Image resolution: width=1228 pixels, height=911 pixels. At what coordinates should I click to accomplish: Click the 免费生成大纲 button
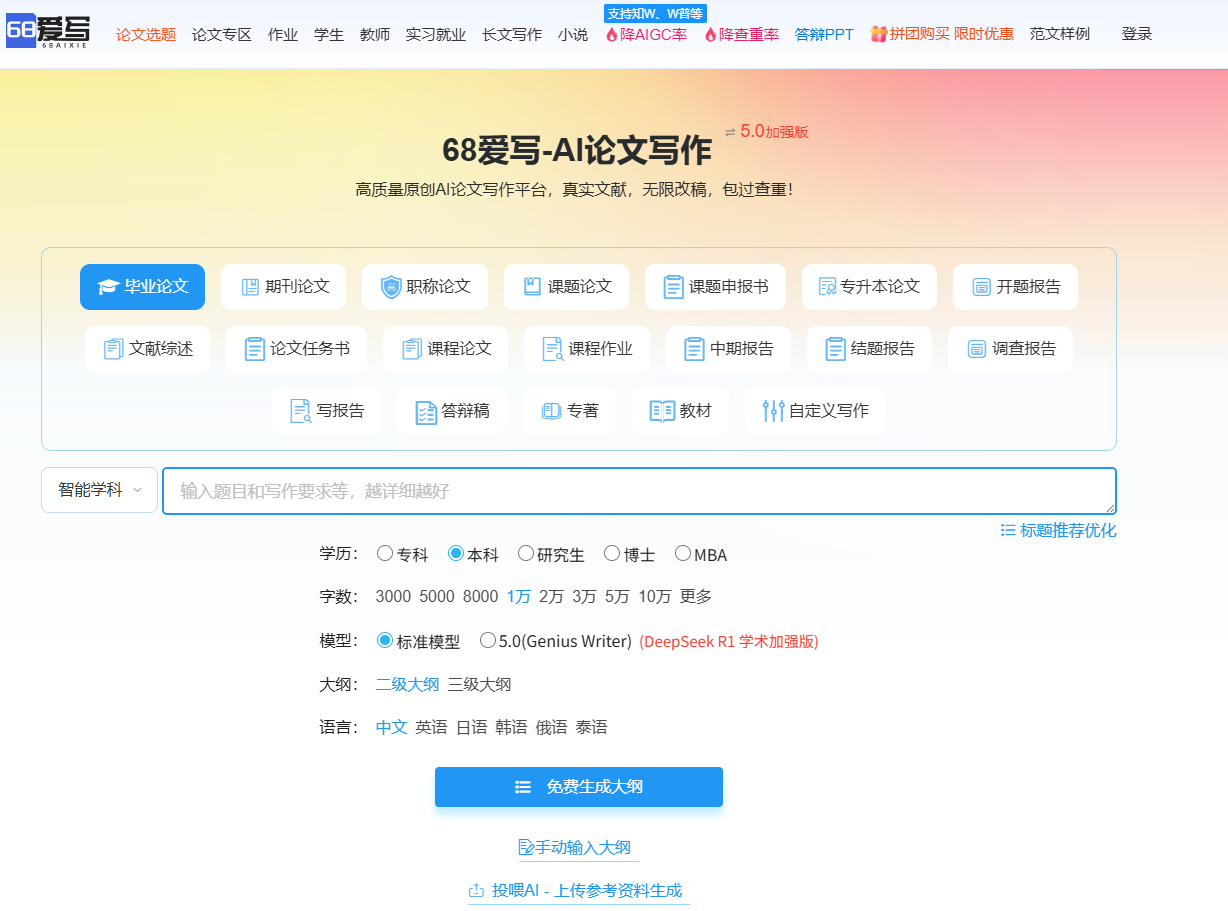tap(578, 787)
